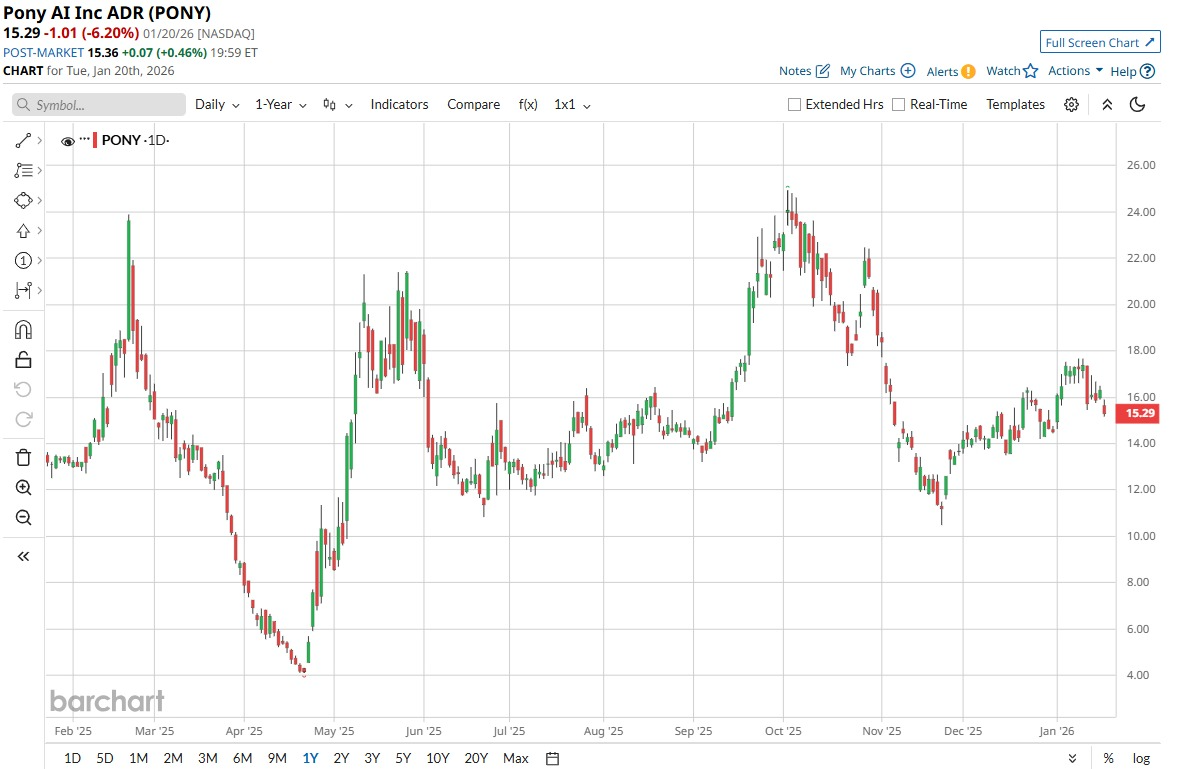Open the candlestick chart type dropdown
1177x769 pixels.
point(337,104)
